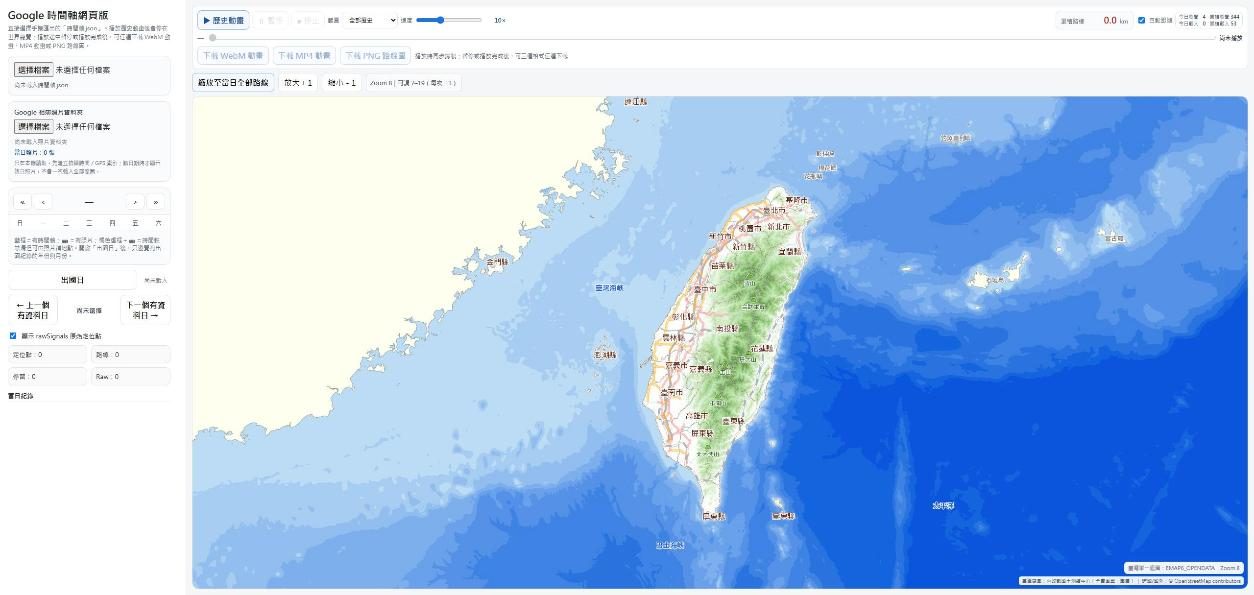The image size is (1254, 595).
Task: Click the 10× speed value
Action: pos(500,20)
